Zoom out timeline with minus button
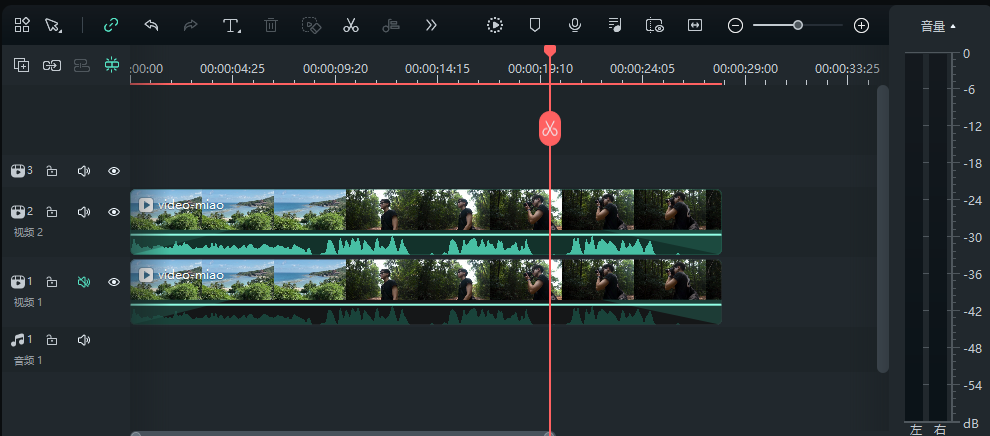The image size is (990, 436). tap(735, 25)
